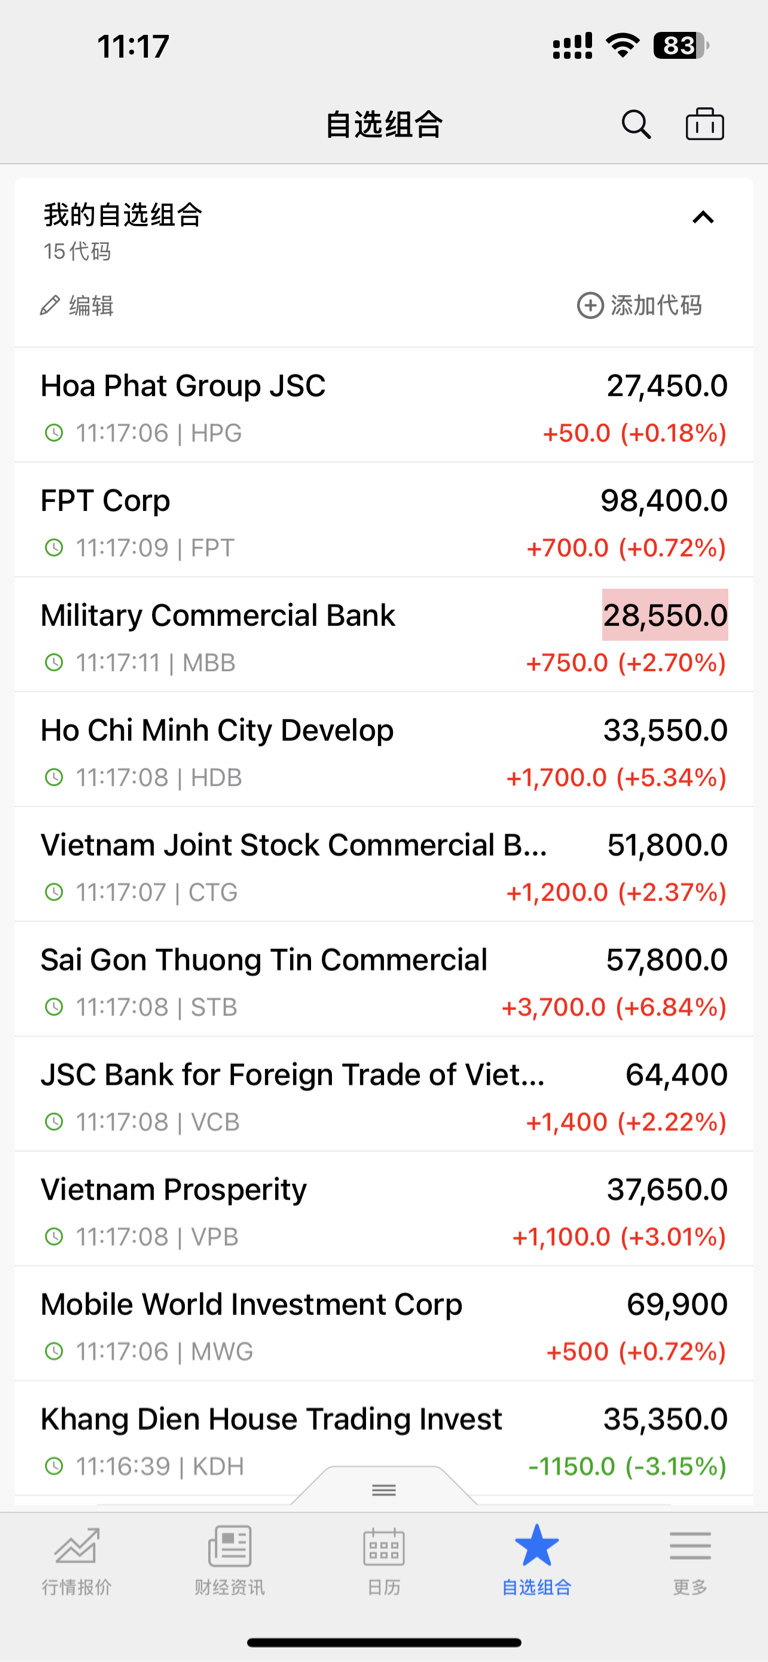Pull up the bottom drawer handle
768x1662 pixels.
[384, 1490]
